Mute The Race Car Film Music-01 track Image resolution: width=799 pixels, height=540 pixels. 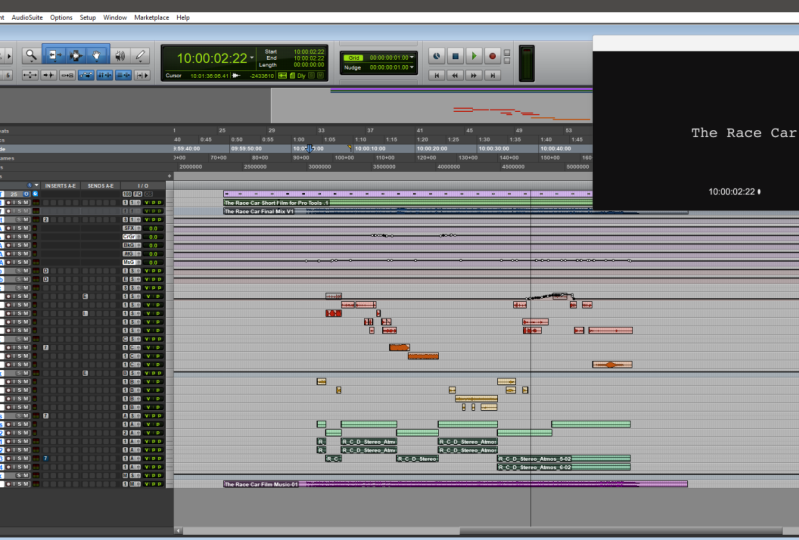coord(26,484)
